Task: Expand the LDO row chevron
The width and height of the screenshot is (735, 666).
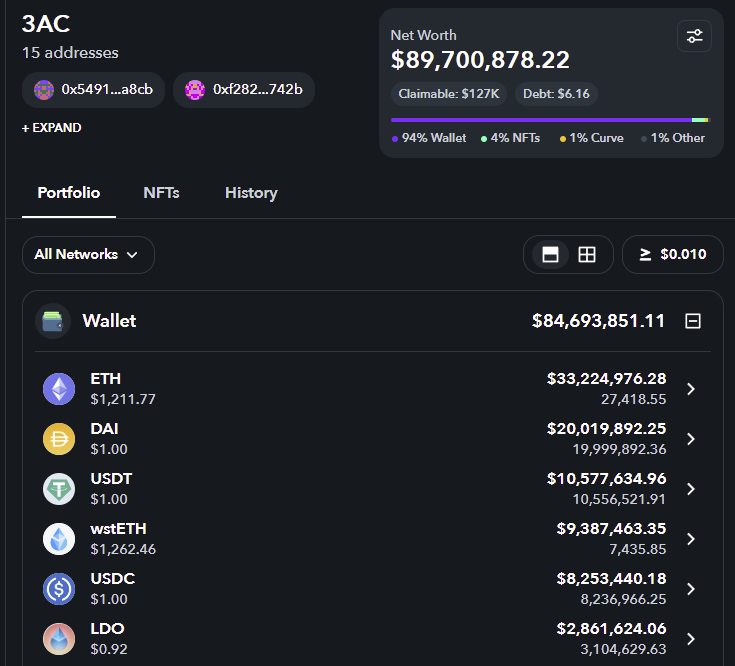Action: [x=690, y=639]
